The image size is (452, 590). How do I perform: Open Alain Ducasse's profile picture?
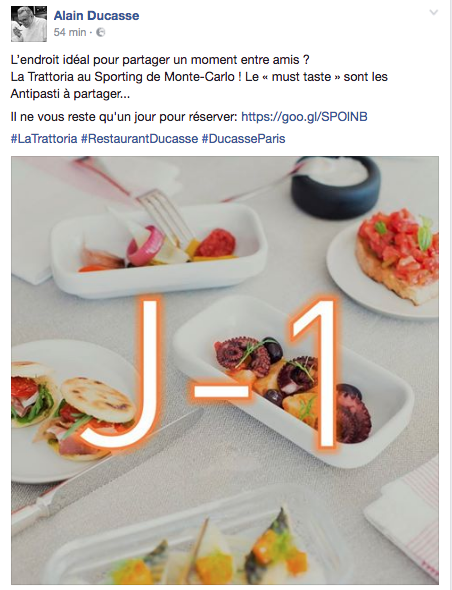tap(29, 24)
